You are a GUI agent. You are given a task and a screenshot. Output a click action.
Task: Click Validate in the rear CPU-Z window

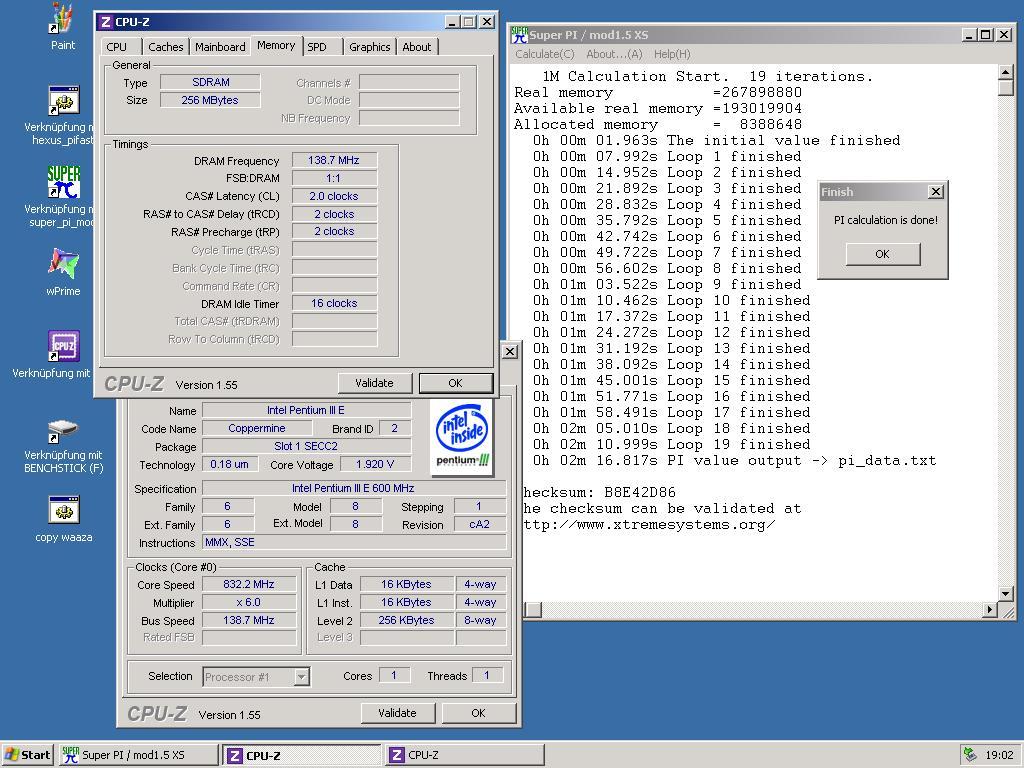coord(398,713)
